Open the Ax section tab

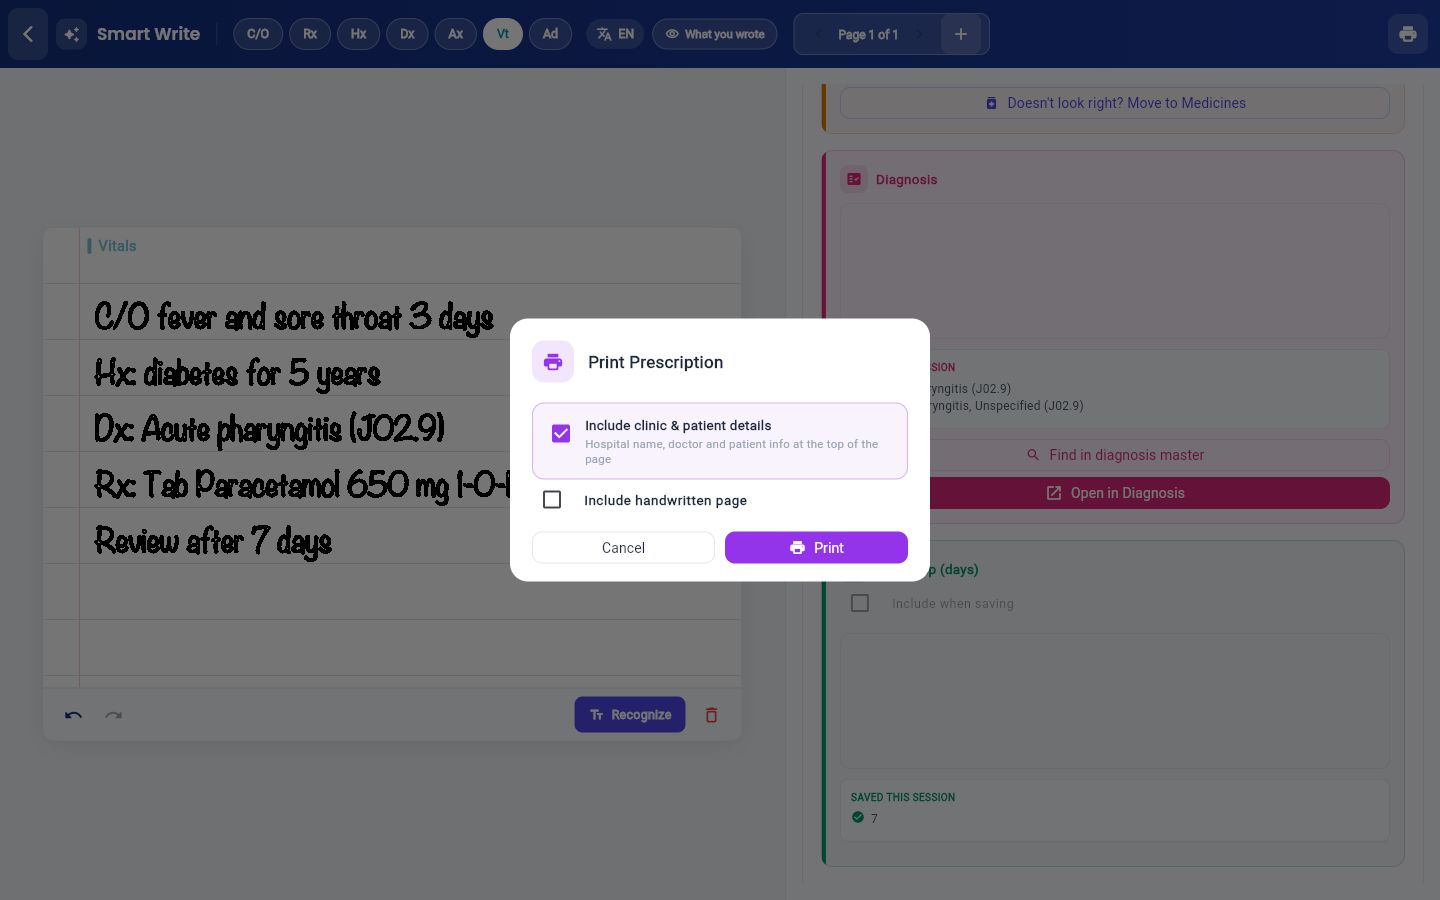455,34
